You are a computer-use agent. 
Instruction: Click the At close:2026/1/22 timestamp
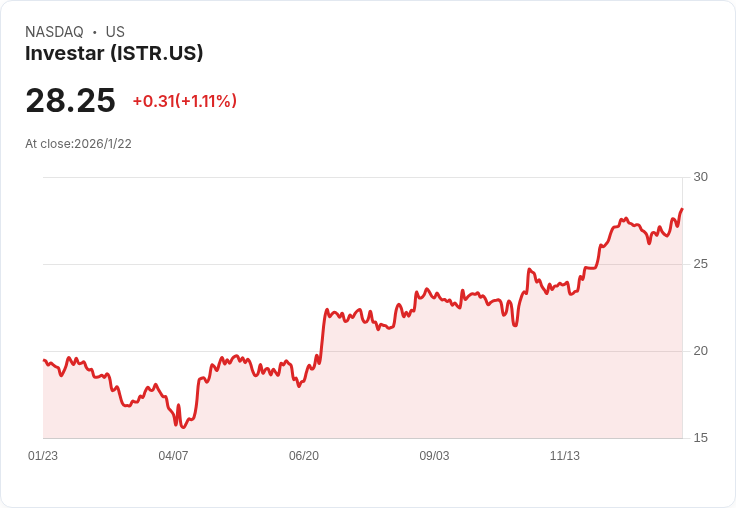click(x=78, y=143)
